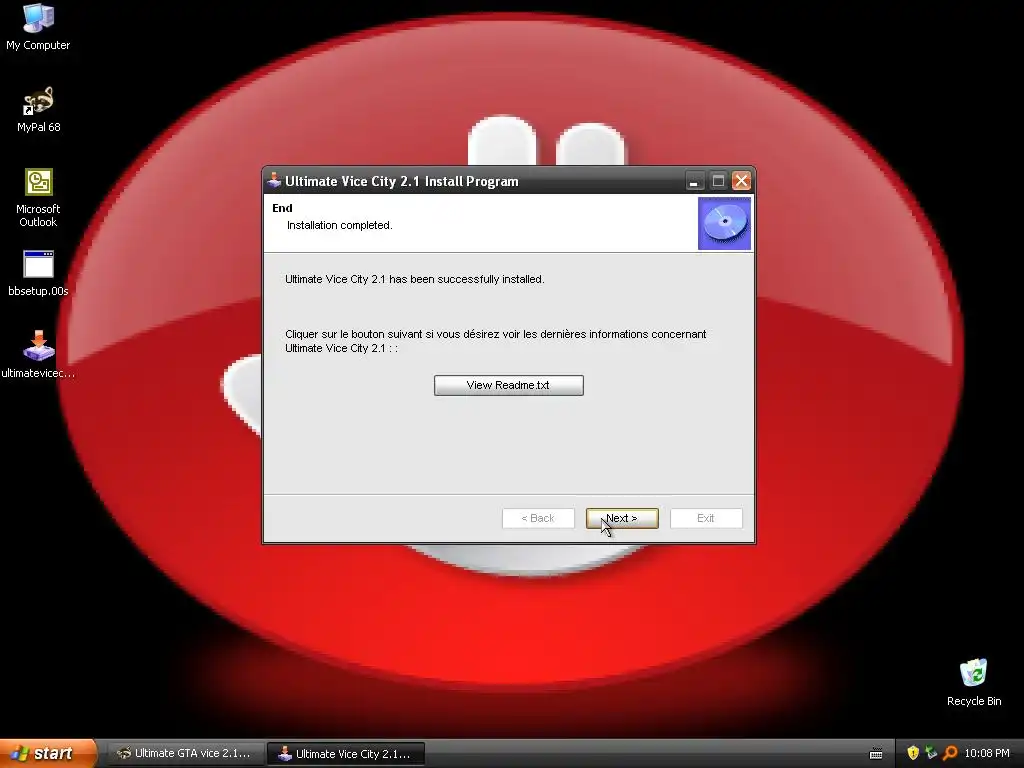The height and width of the screenshot is (768, 1024).
Task: Click the bold 'End' heading
Action: pos(282,208)
